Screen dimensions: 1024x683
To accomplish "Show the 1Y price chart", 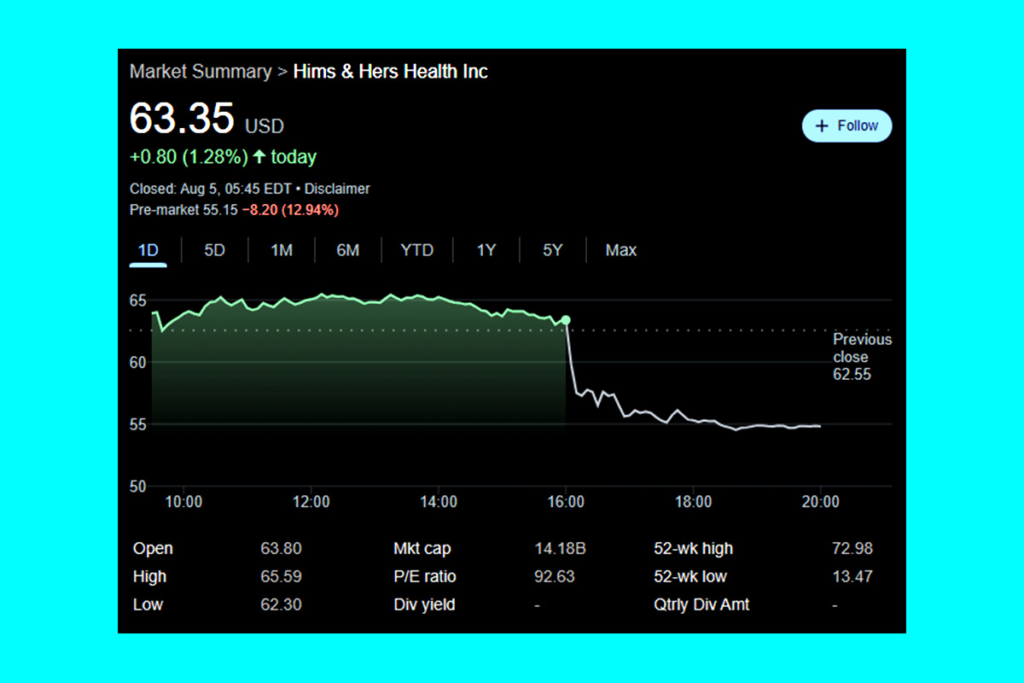I will pyautogui.click(x=486, y=250).
